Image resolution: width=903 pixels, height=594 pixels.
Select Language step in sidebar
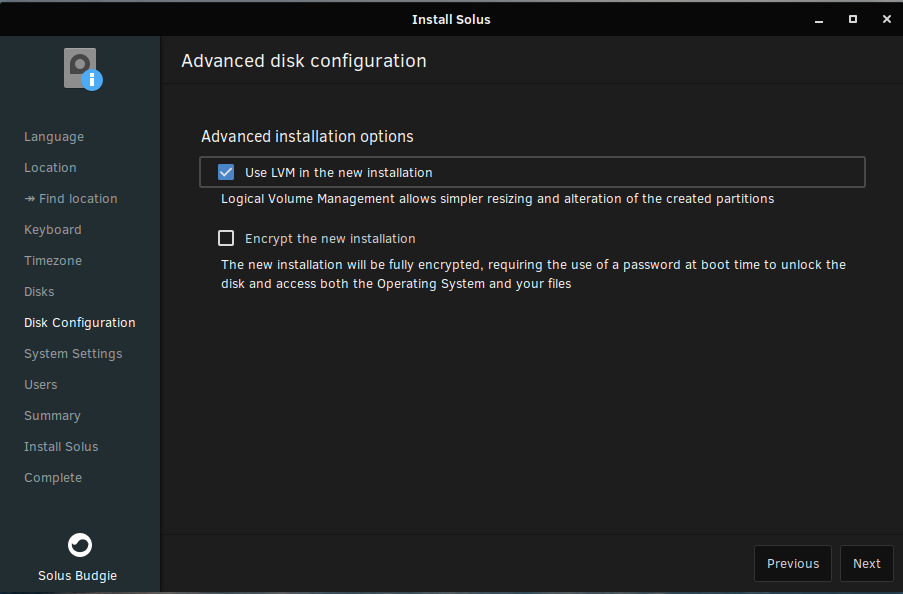point(54,137)
